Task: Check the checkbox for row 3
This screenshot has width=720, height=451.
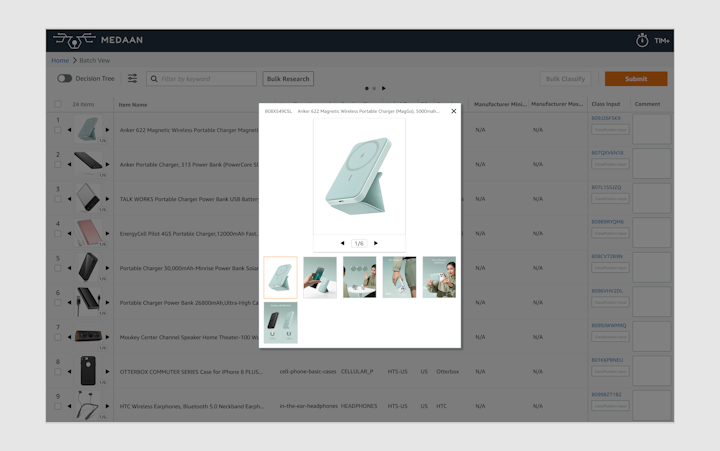Action: (x=58, y=199)
